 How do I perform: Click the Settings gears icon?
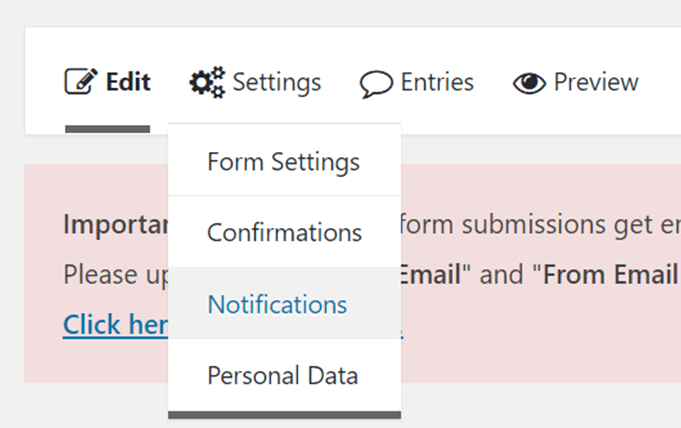pos(207,82)
